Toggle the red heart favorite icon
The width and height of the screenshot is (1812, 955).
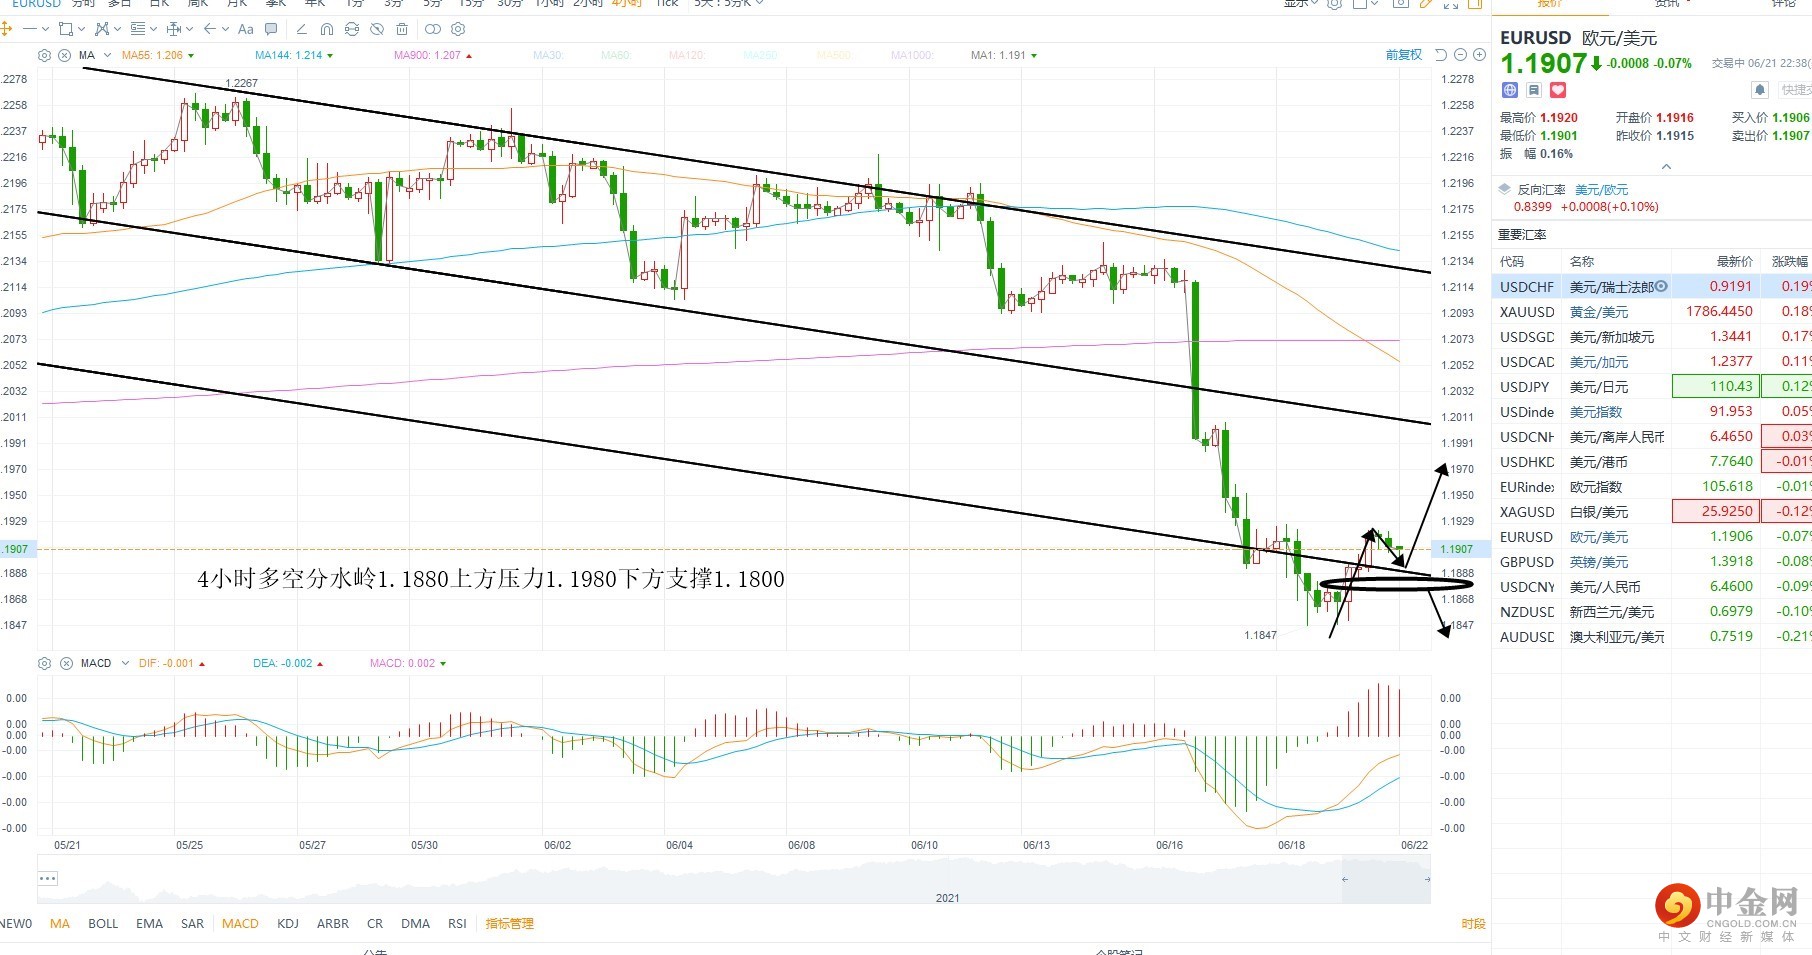click(1558, 90)
